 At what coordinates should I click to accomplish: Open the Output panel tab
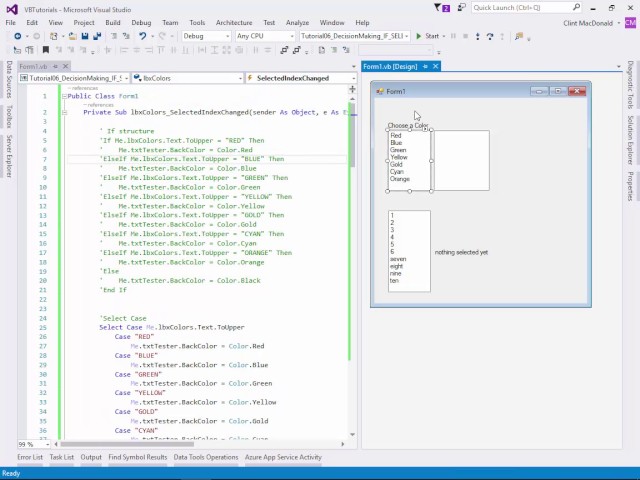91,457
